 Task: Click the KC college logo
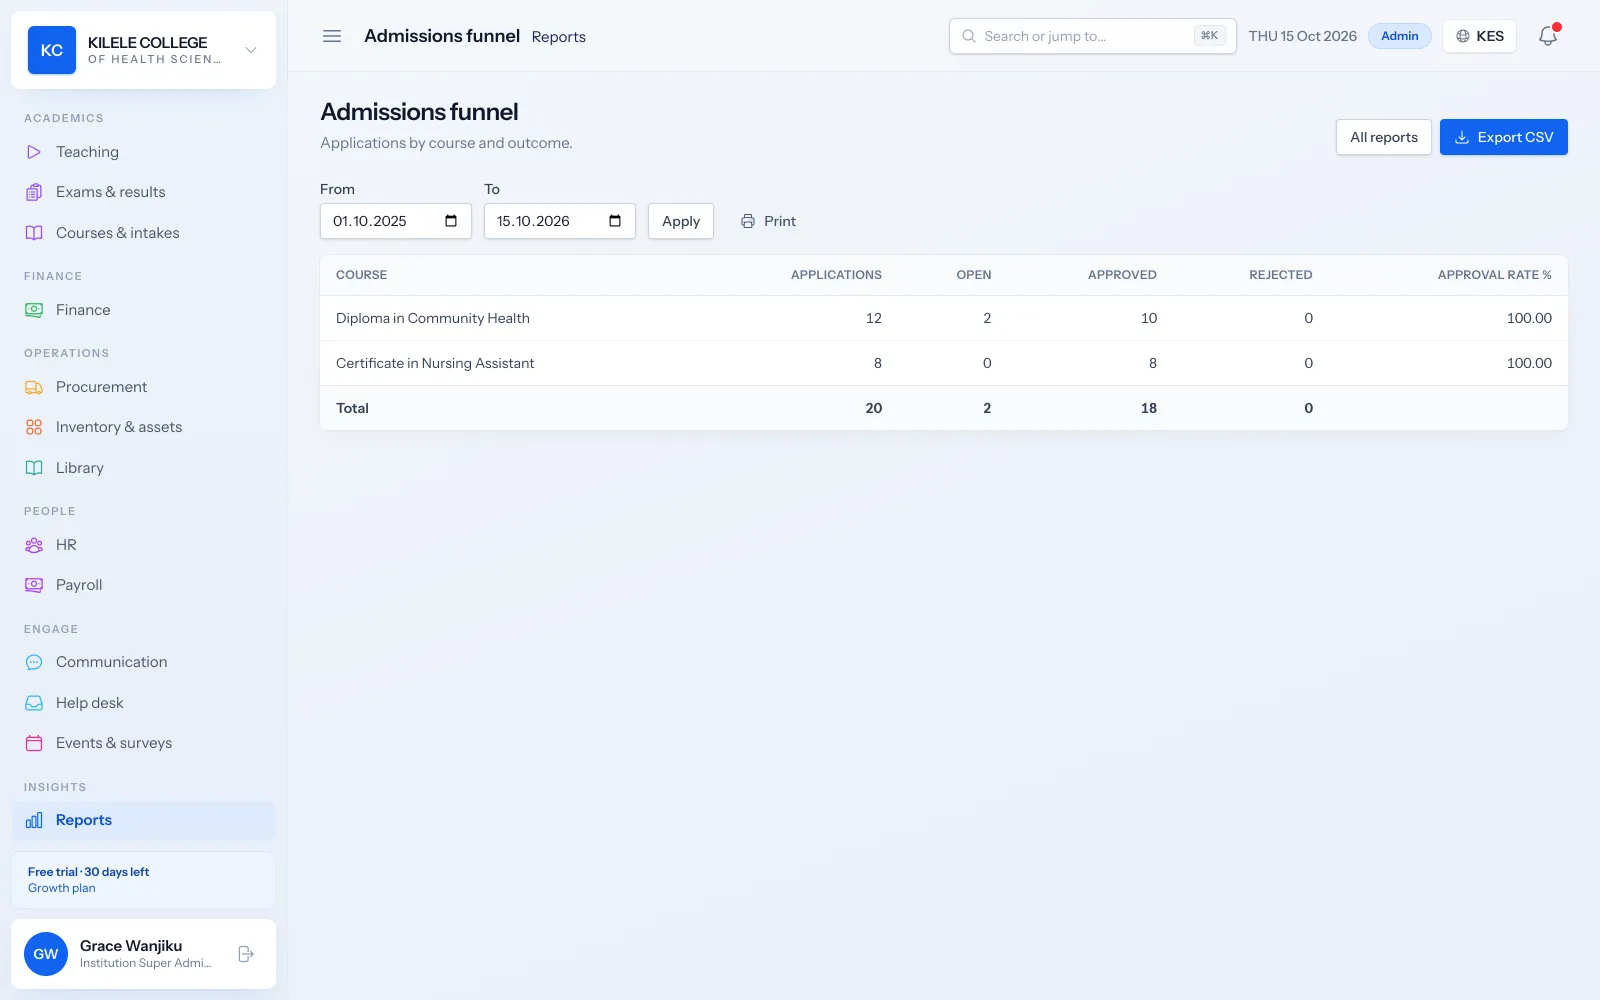point(52,50)
